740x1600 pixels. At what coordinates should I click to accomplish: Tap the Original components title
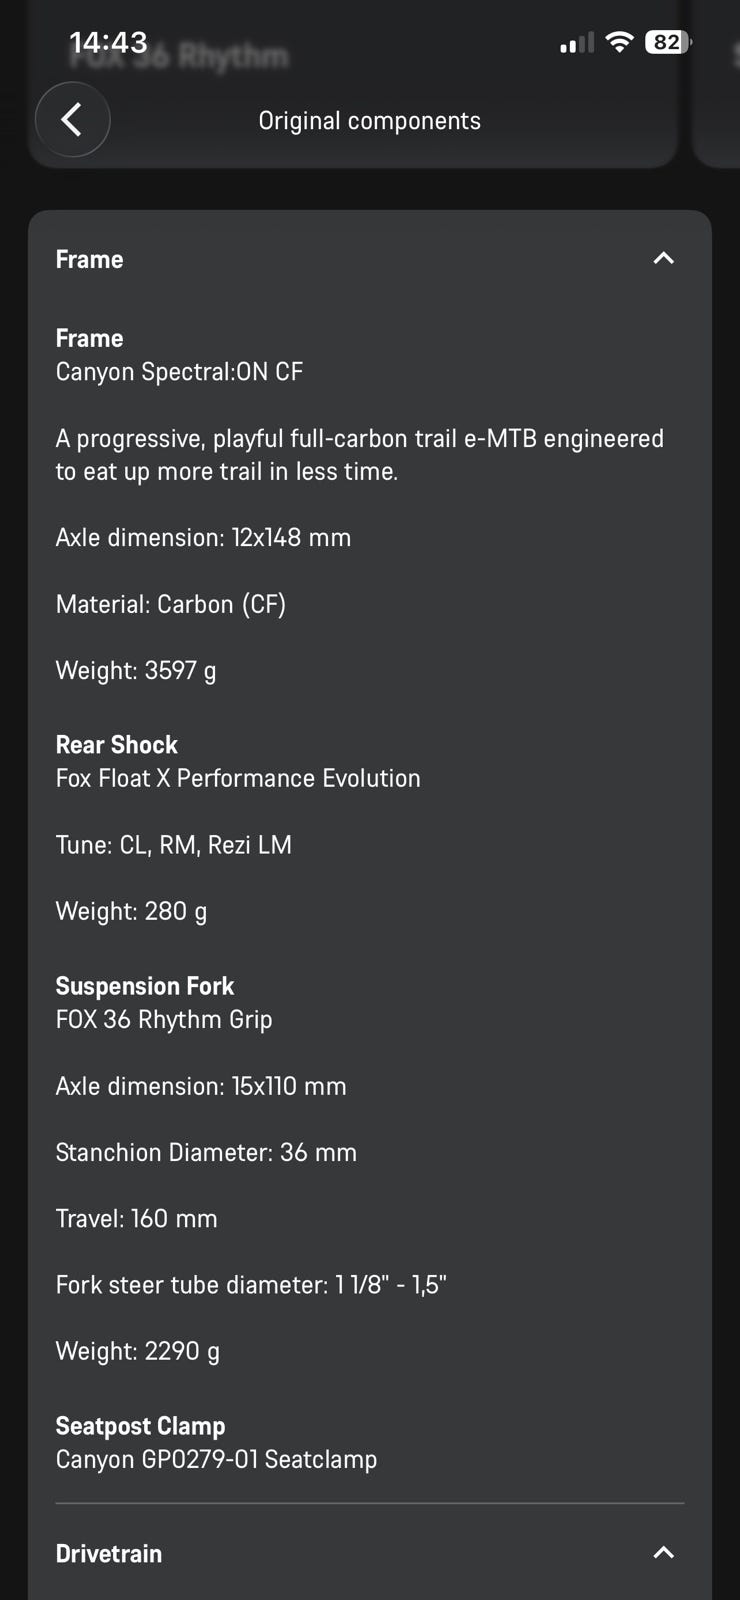[370, 121]
